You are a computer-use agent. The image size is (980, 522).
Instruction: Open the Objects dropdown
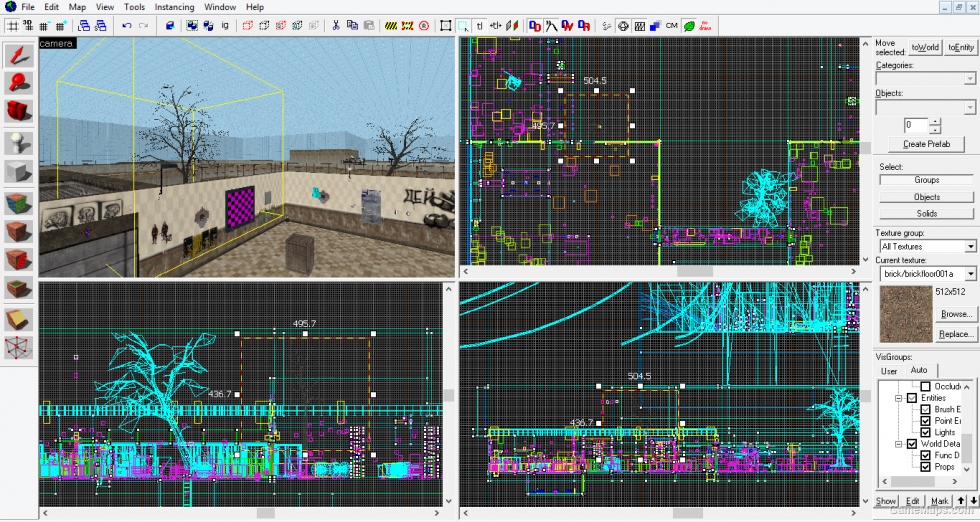969,108
